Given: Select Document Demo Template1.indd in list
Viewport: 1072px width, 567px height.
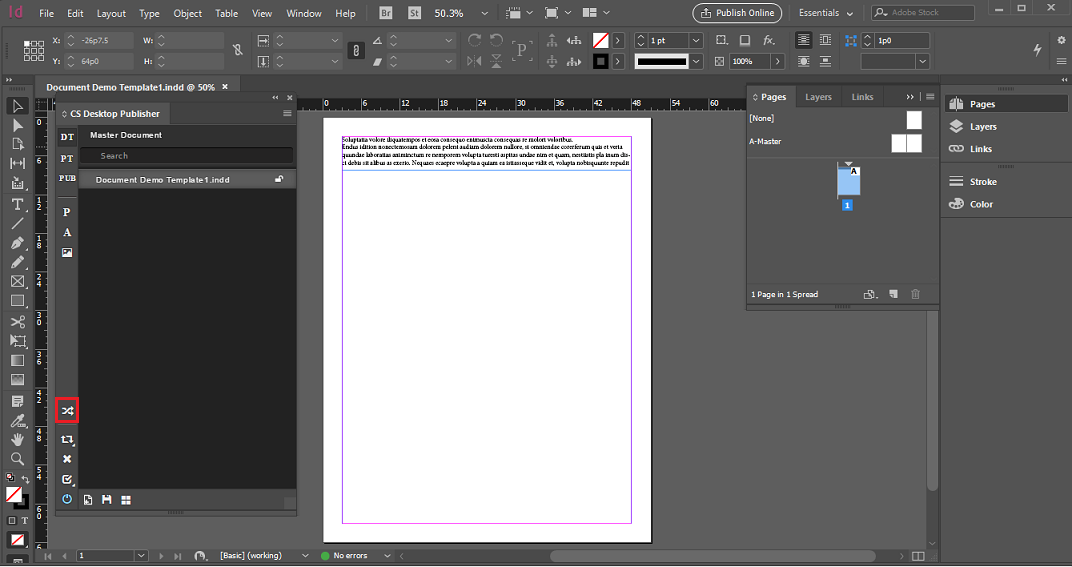Looking at the screenshot, I should (x=187, y=179).
